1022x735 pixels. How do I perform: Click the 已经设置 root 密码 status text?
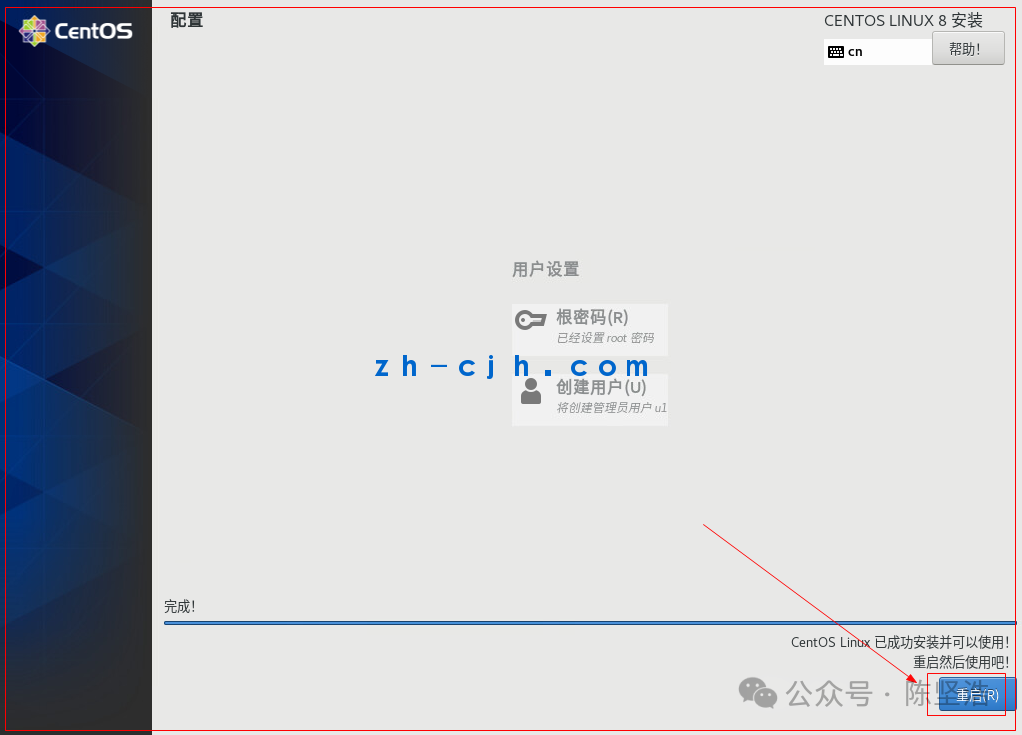[606, 338]
